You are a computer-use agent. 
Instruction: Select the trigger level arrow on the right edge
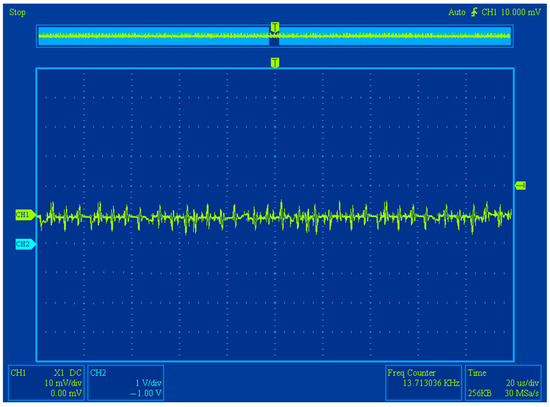point(520,185)
